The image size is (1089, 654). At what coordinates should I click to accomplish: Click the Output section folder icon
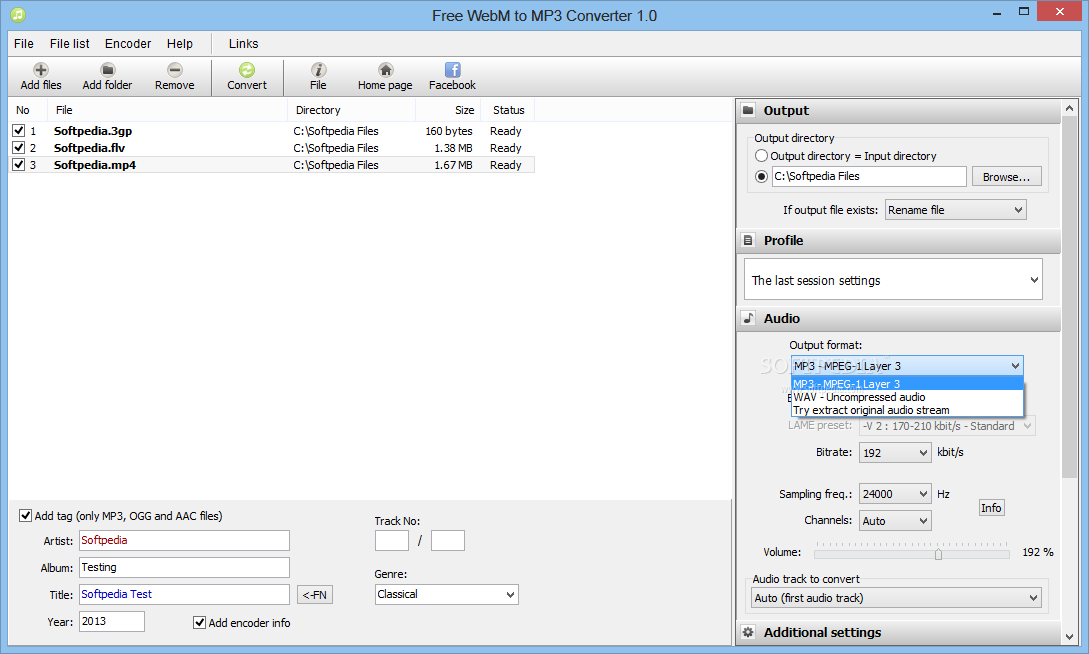(x=748, y=110)
